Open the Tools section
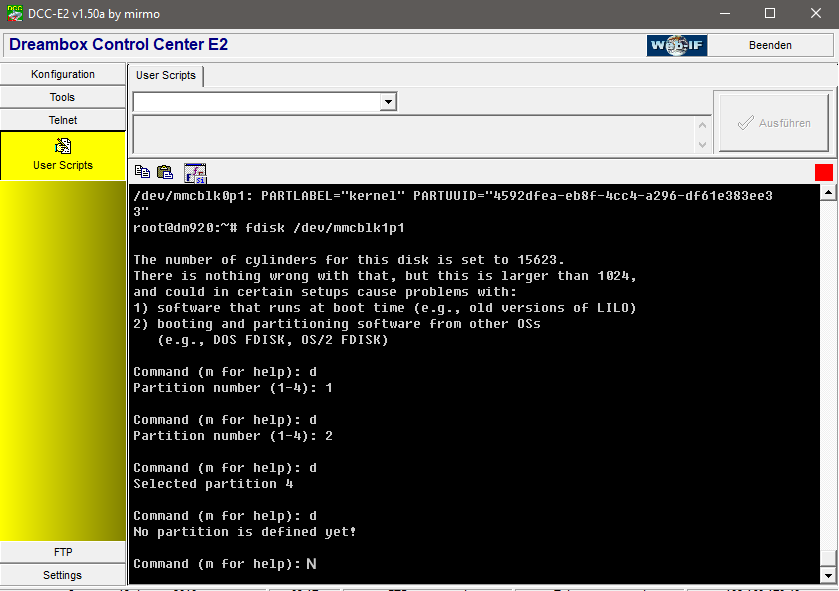Screen dimensions: 839x591 pos(63,98)
